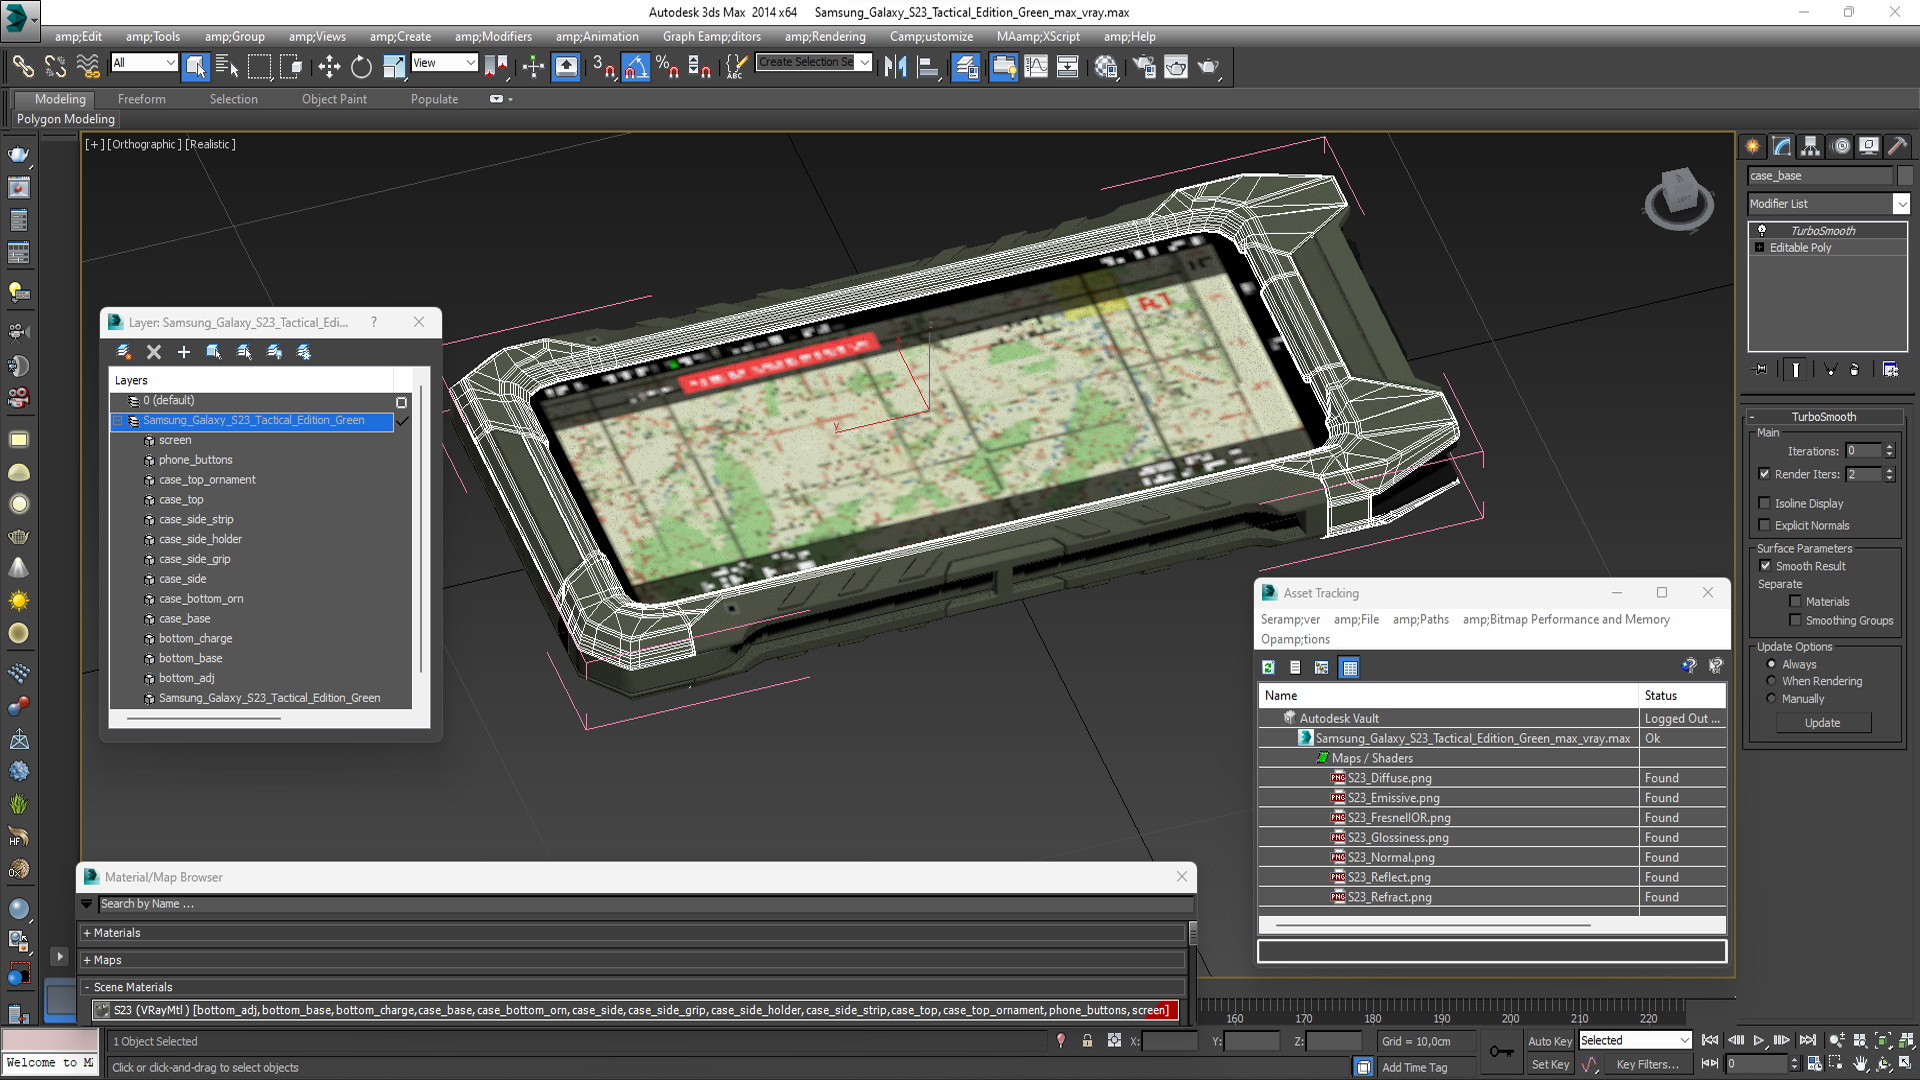
Task: Click the Unlink Selection tool
Action: 55,67
